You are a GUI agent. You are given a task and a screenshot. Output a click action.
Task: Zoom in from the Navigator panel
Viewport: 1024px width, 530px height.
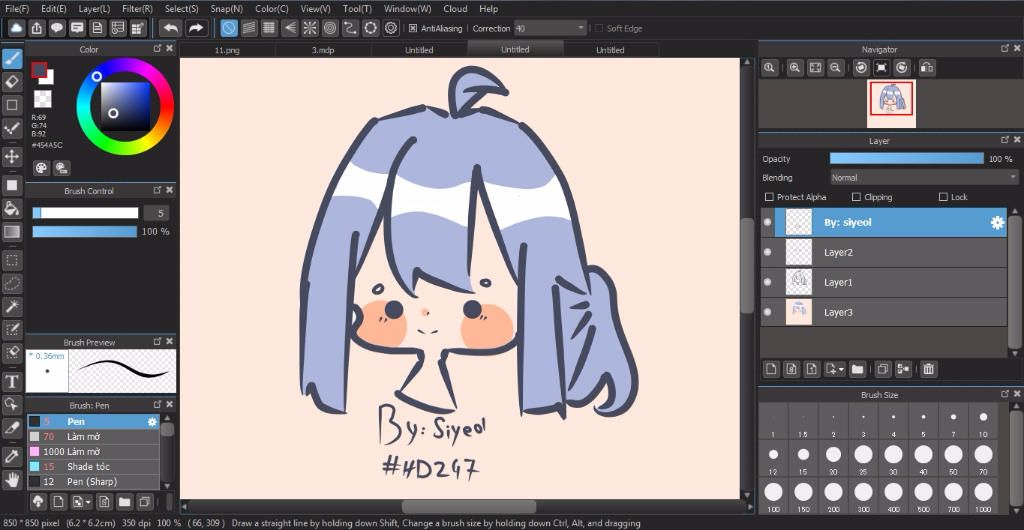coord(795,67)
